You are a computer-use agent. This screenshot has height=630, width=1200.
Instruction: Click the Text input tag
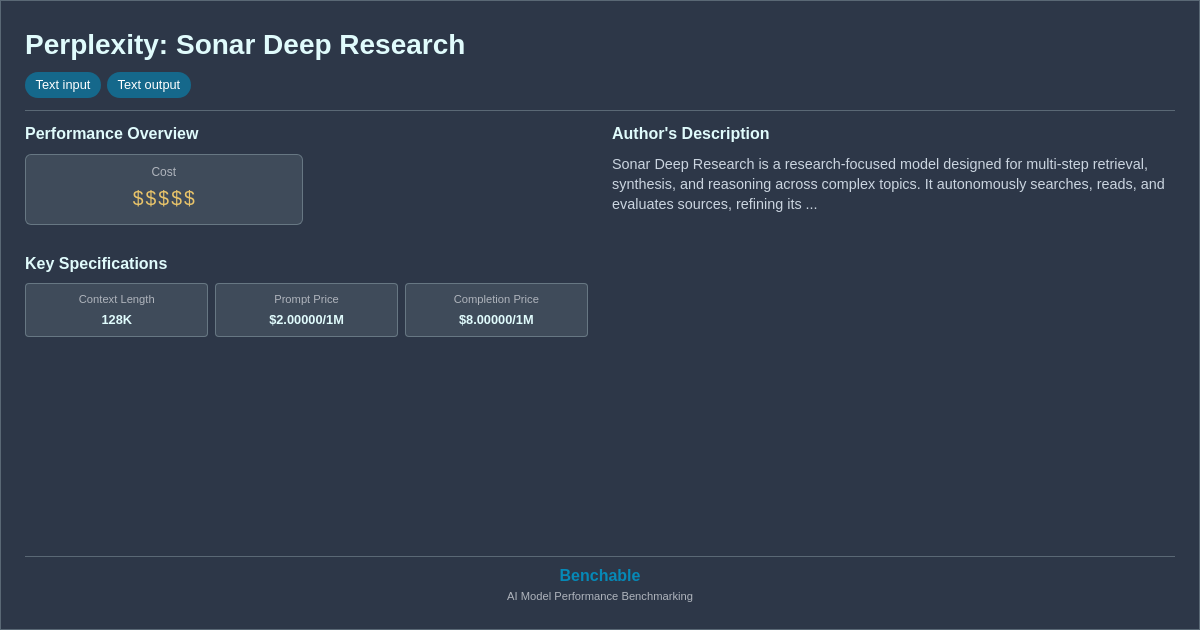[63, 85]
